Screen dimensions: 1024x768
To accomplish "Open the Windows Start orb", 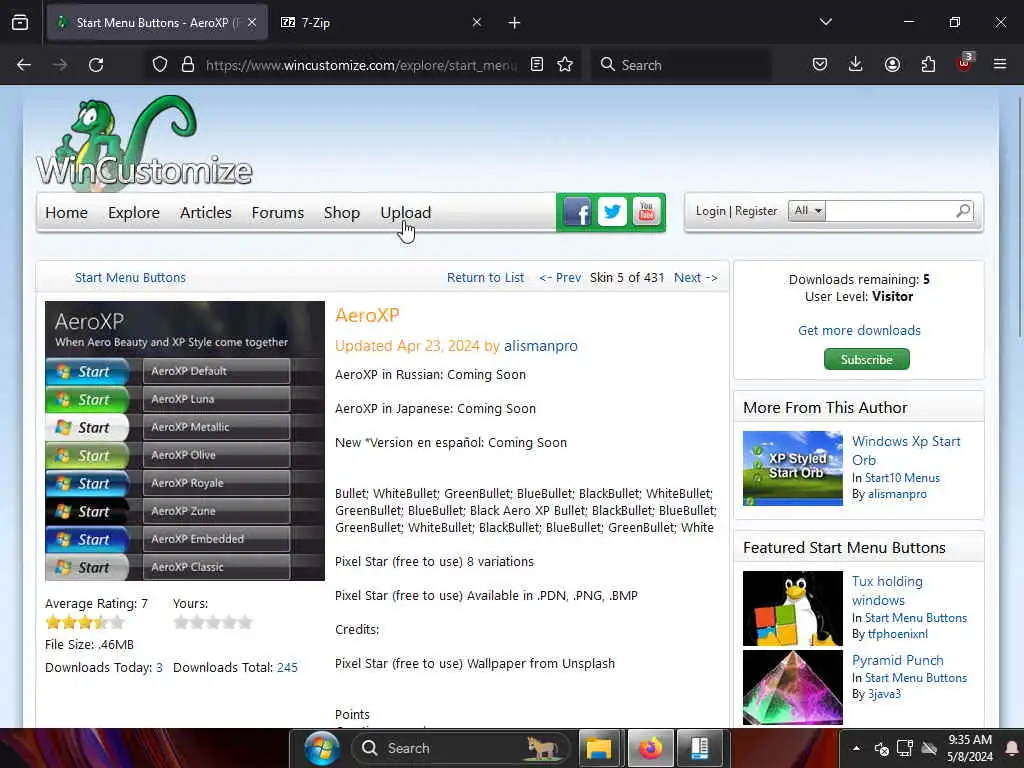I will tap(322, 748).
